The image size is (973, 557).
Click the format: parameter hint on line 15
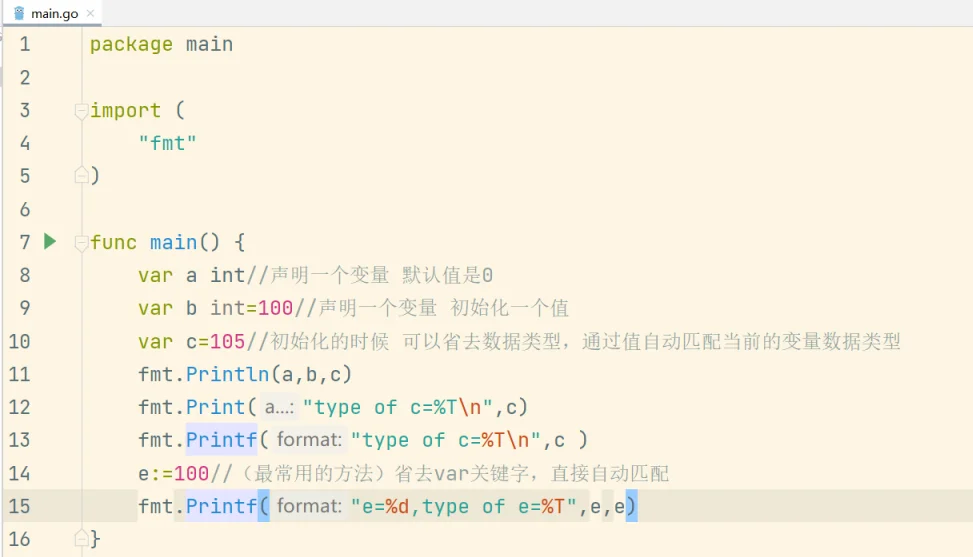309,506
